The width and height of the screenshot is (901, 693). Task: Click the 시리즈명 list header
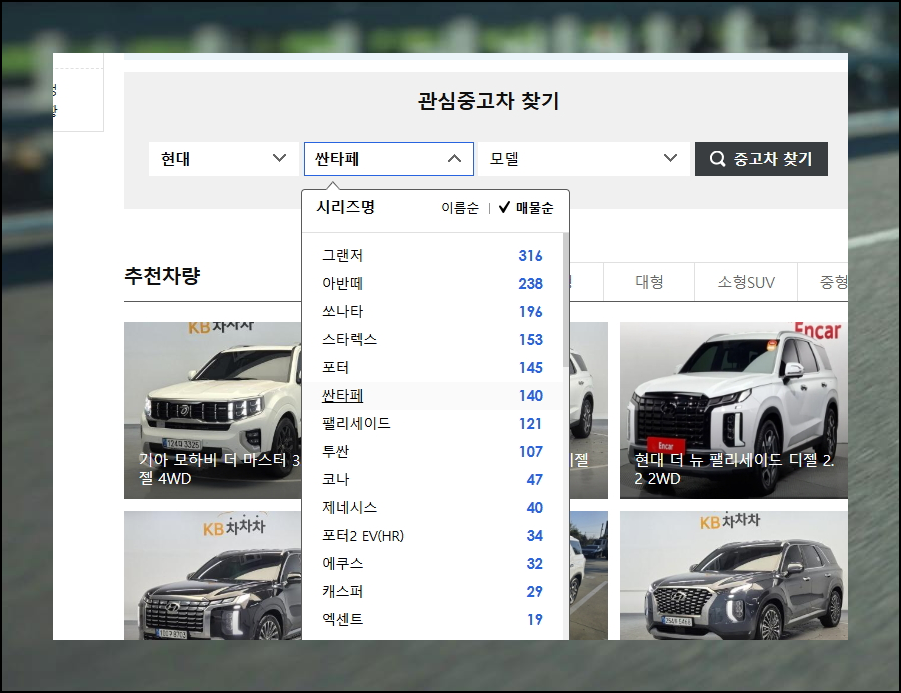click(x=345, y=207)
